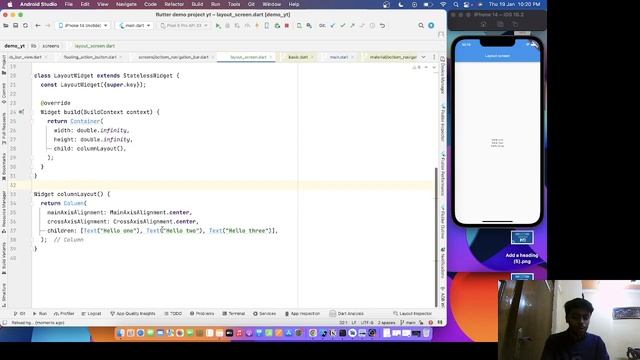
Task: Open Spotlight search in macOS menu bar
Action: click(456, 4)
